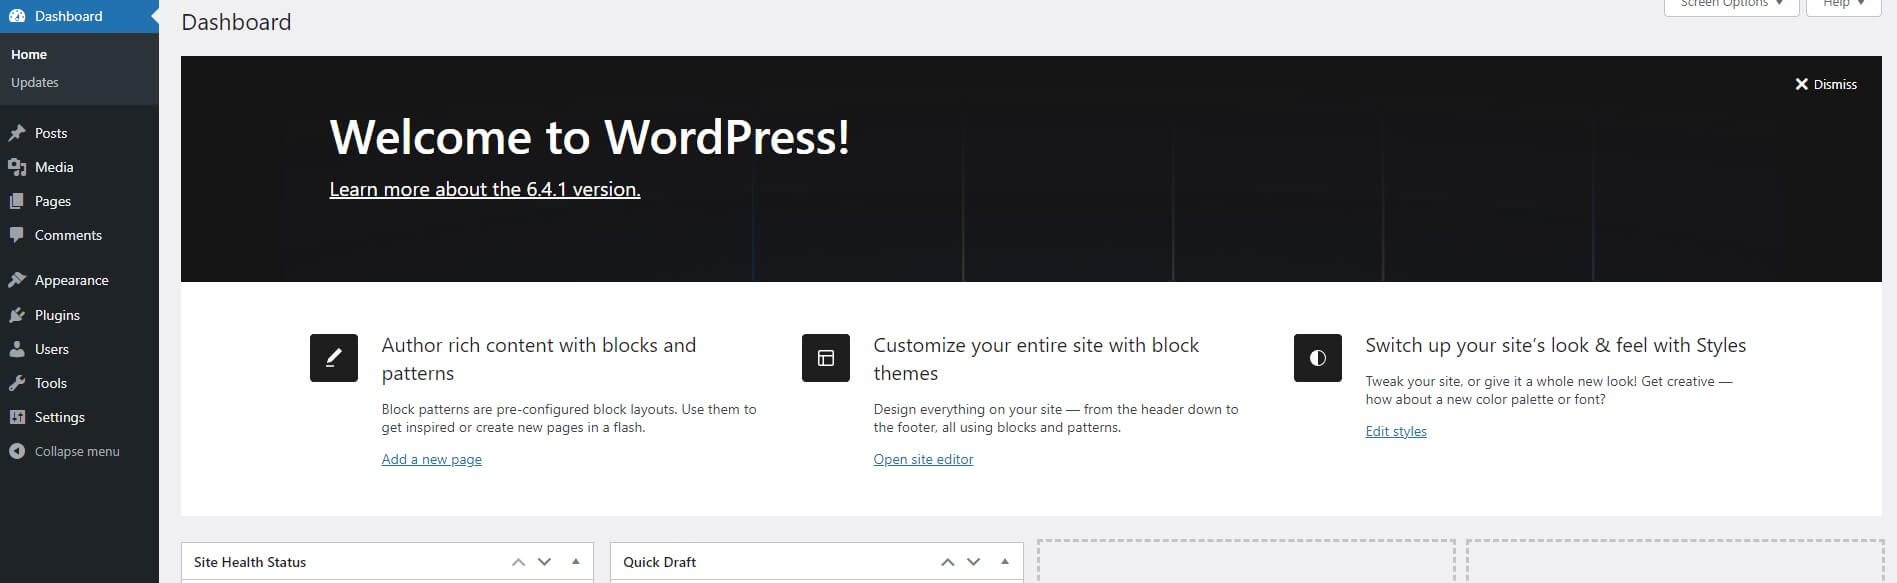
Task: Click the Site Health Status heading
Action: click(250, 562)
